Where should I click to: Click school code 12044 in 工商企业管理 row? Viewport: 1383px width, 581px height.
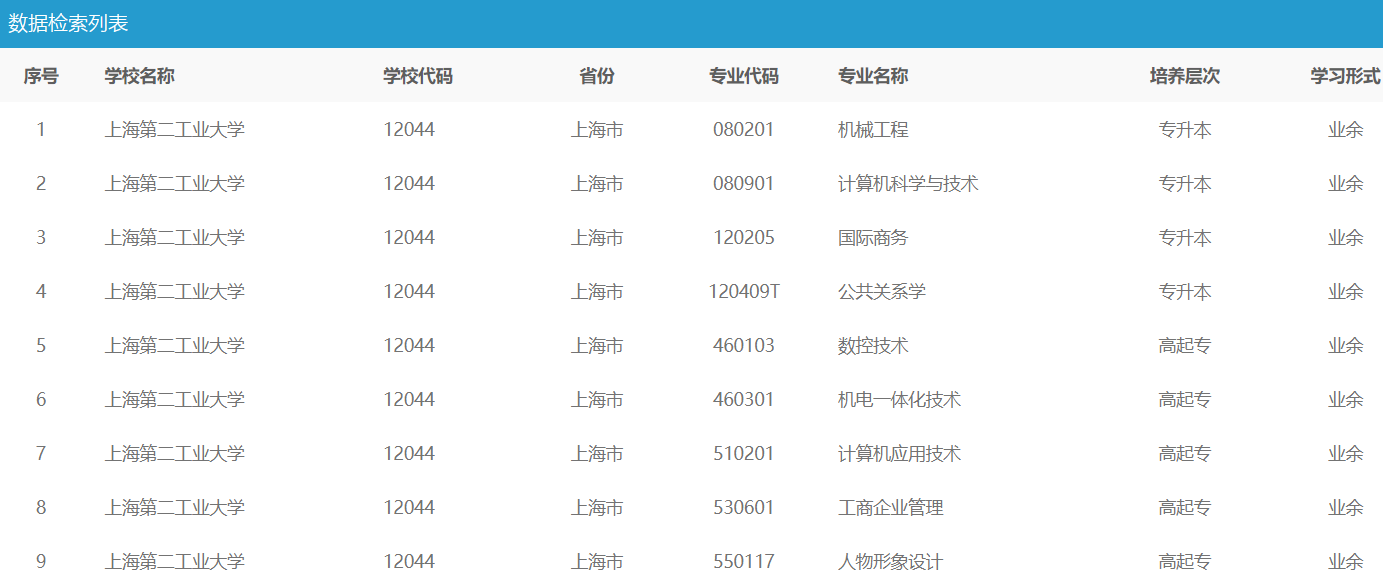click(409, 507)
